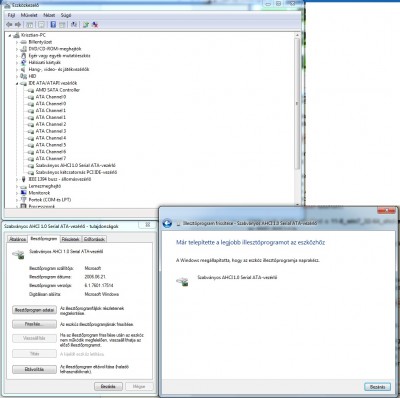
Task: Click the driver version 6.1.7601.17514 text
Action: point(99,286)
